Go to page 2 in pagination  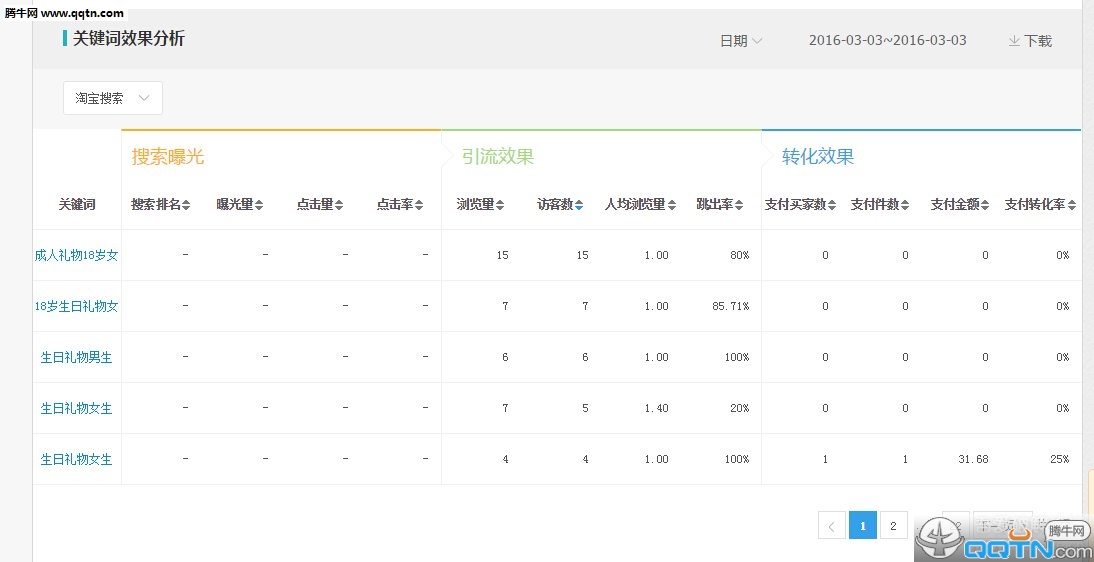pos(894,526)
